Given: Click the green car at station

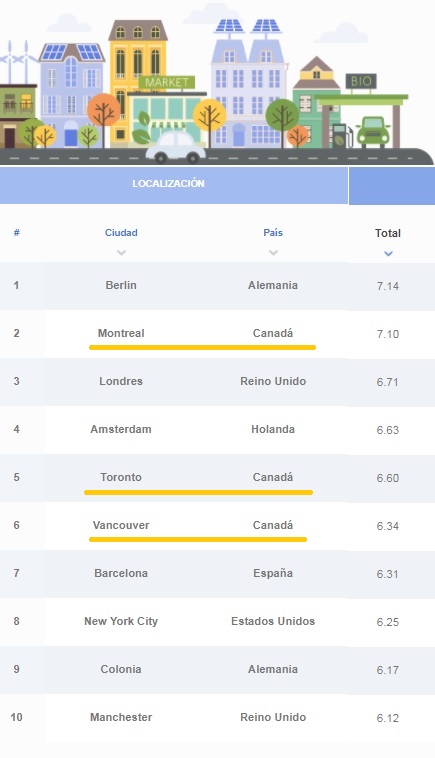Looking at the screenshot, I should [x=374, y=132].
